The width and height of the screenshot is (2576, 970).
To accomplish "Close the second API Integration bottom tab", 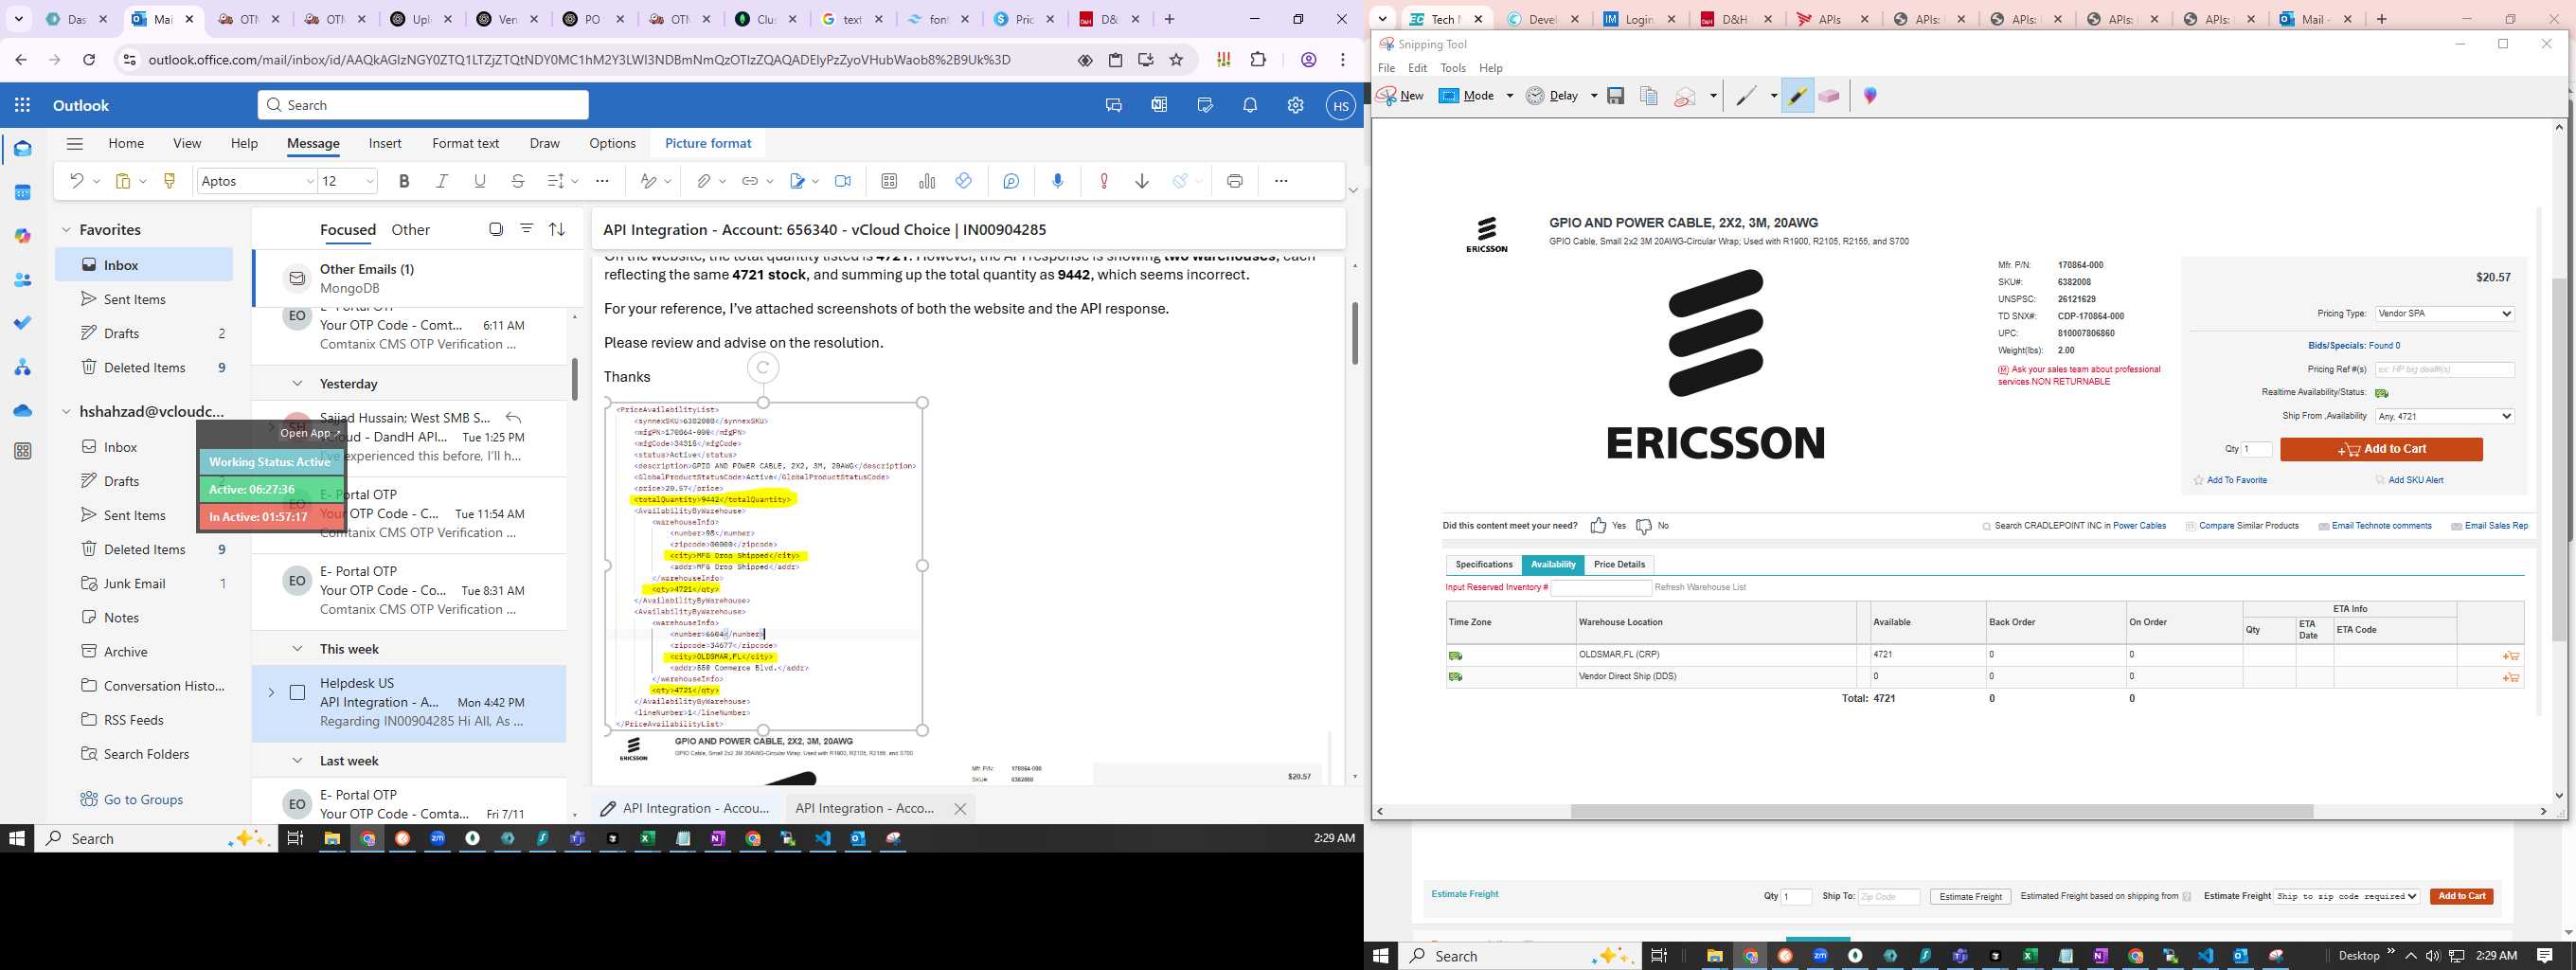I will 960,808.
